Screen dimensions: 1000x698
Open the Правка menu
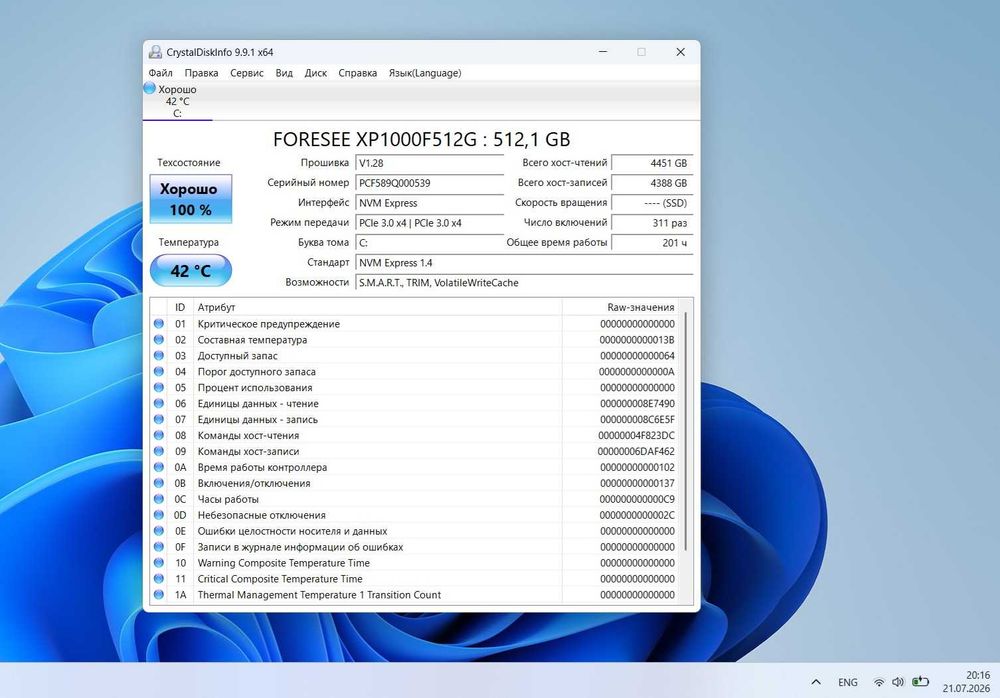pos(202,73)
